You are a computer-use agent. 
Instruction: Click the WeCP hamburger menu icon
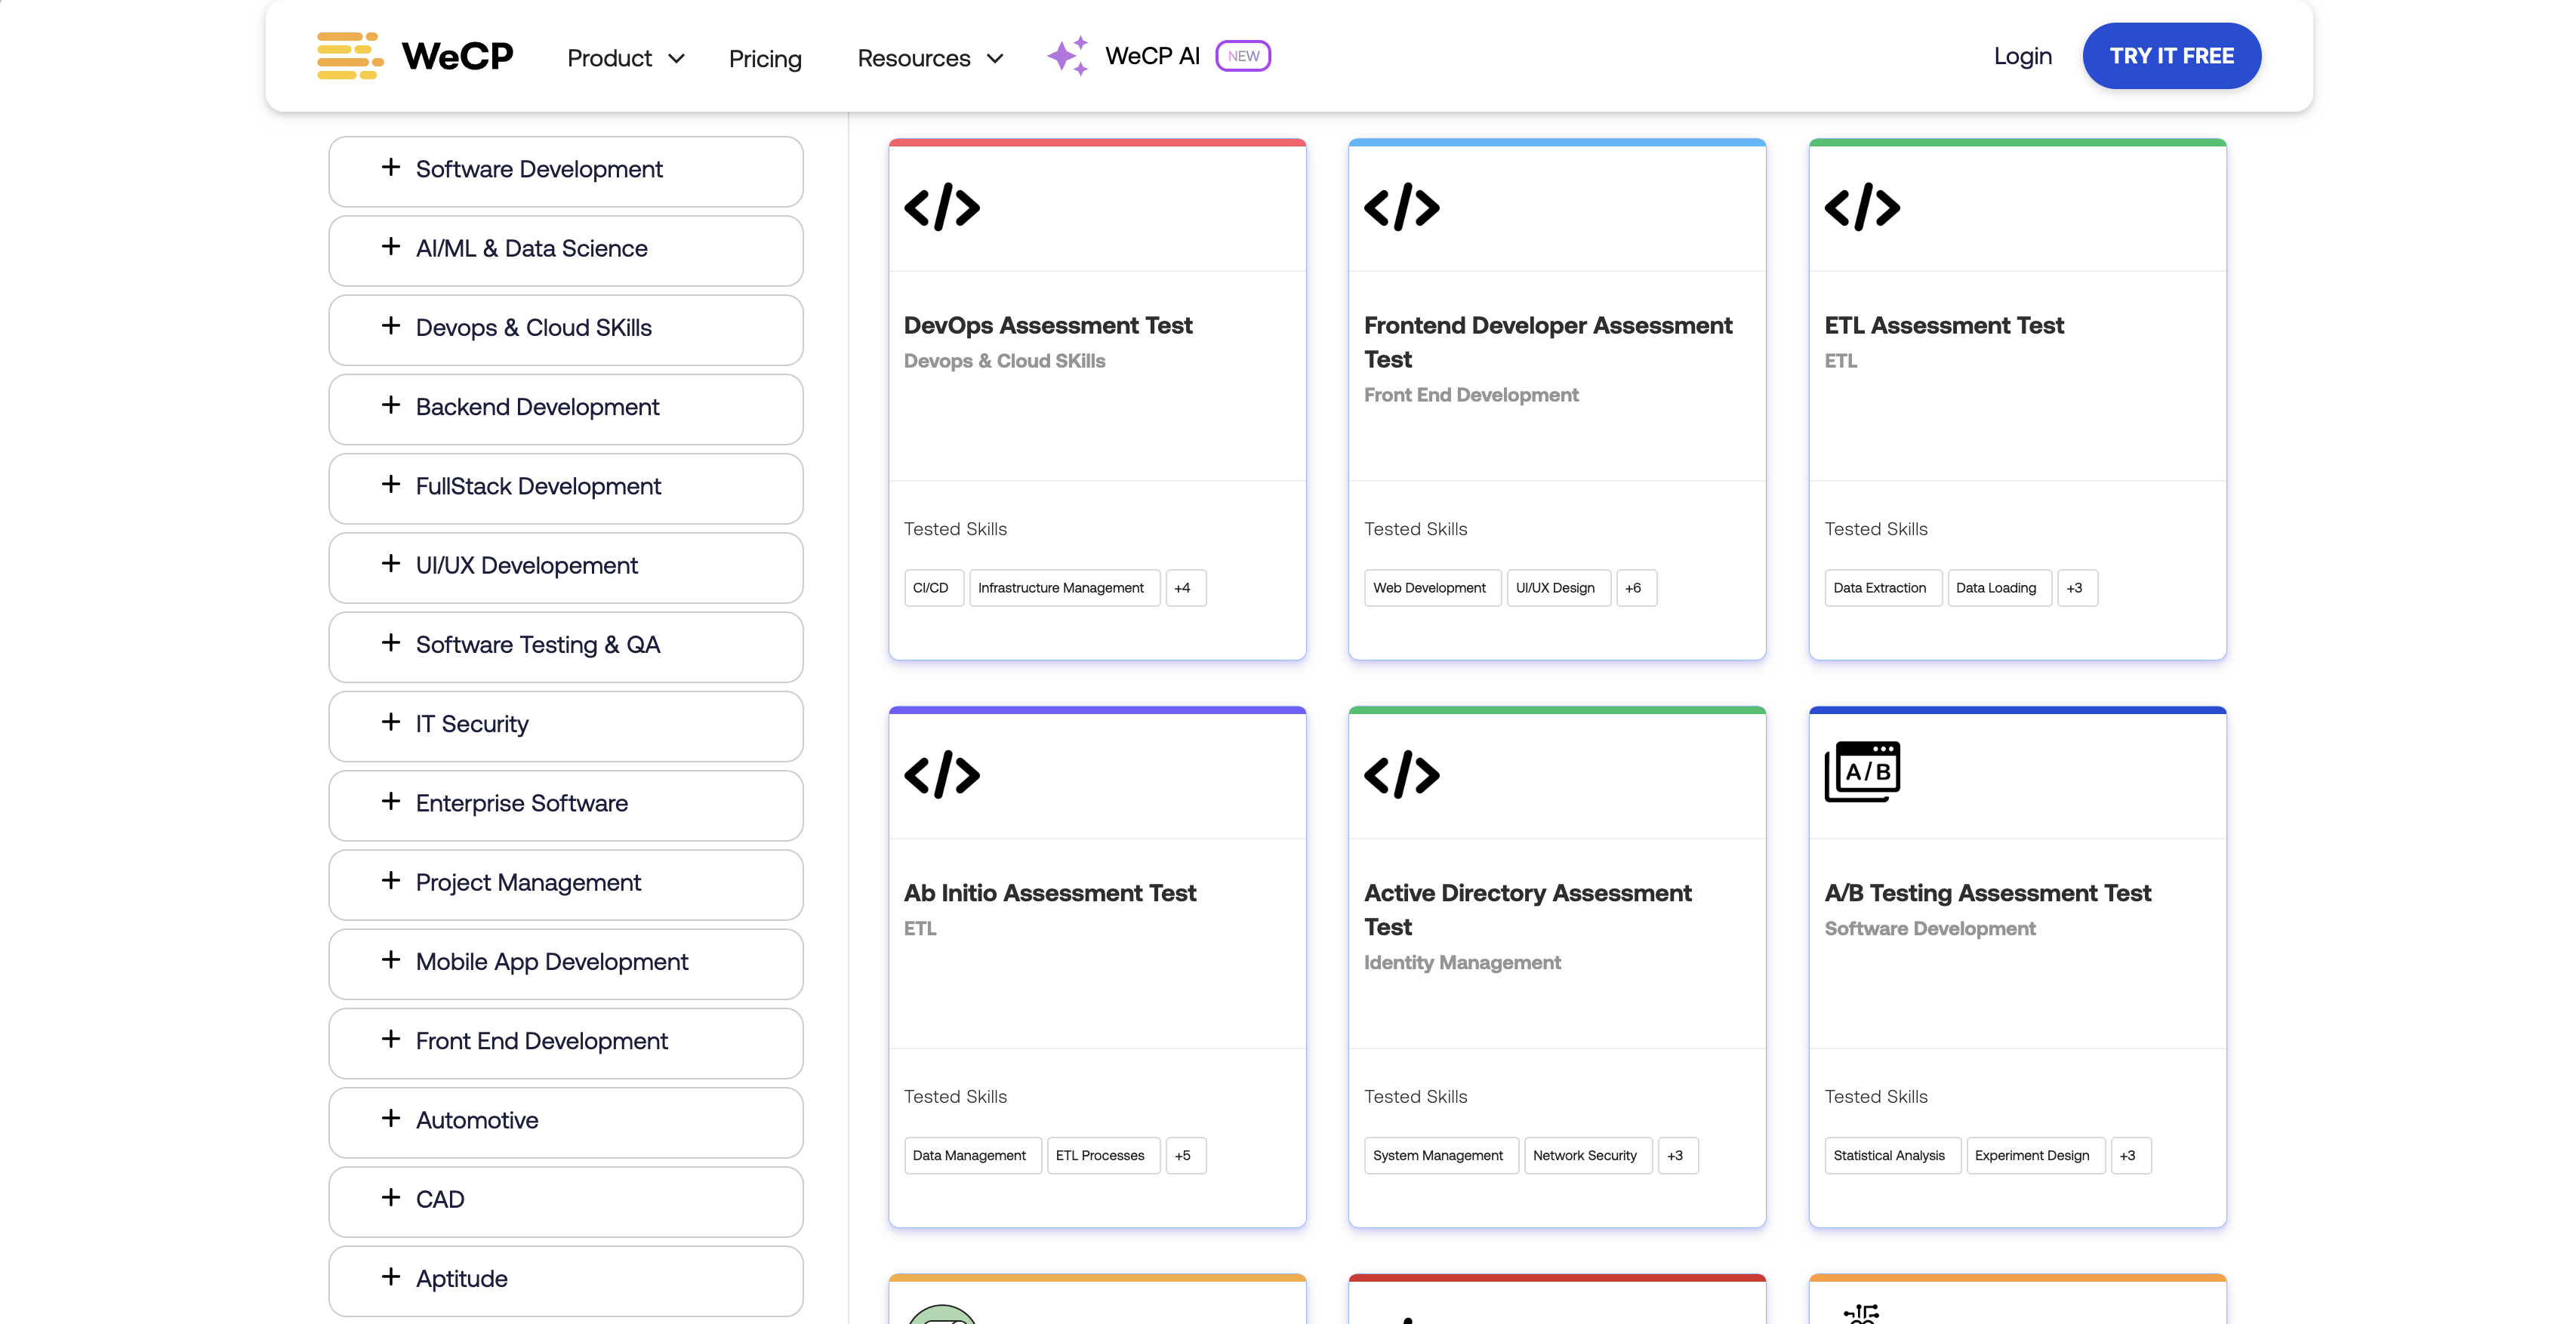350,56
